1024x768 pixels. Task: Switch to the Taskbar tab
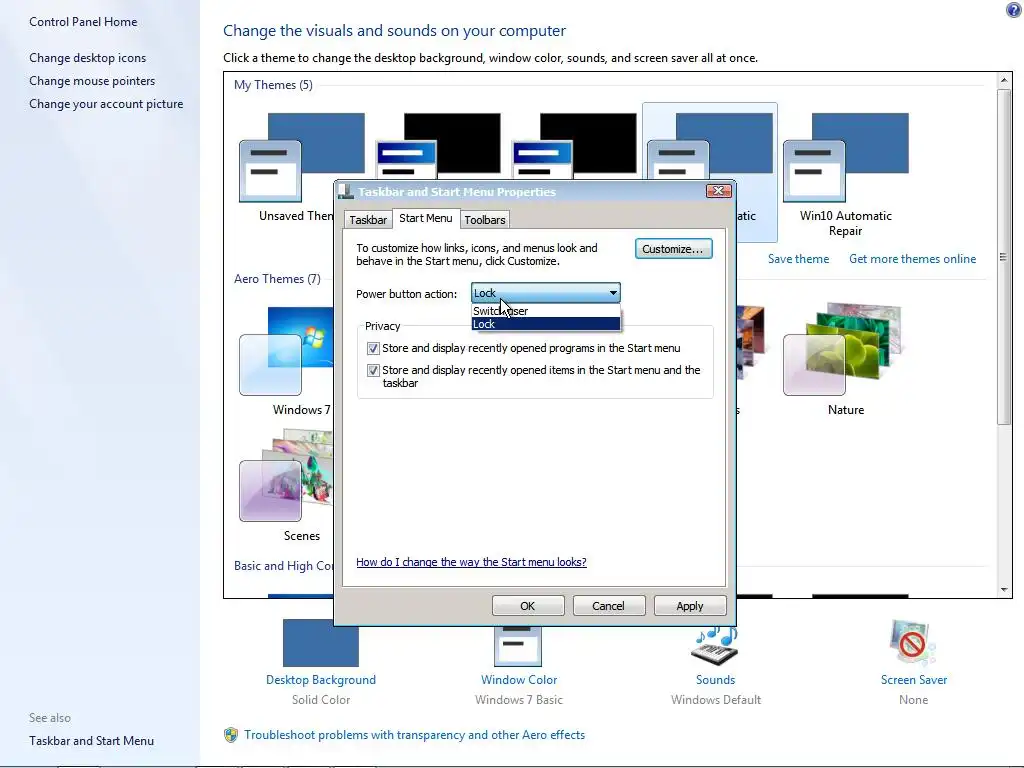tap(368, 220)
